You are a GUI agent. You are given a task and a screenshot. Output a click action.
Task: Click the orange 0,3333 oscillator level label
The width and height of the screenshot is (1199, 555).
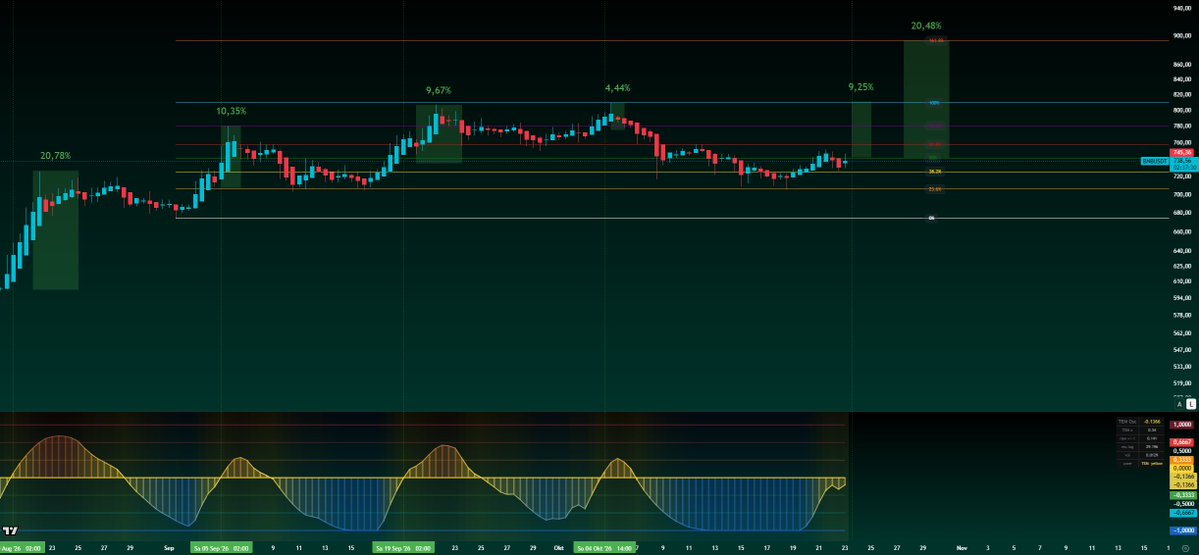(1182, 459)
